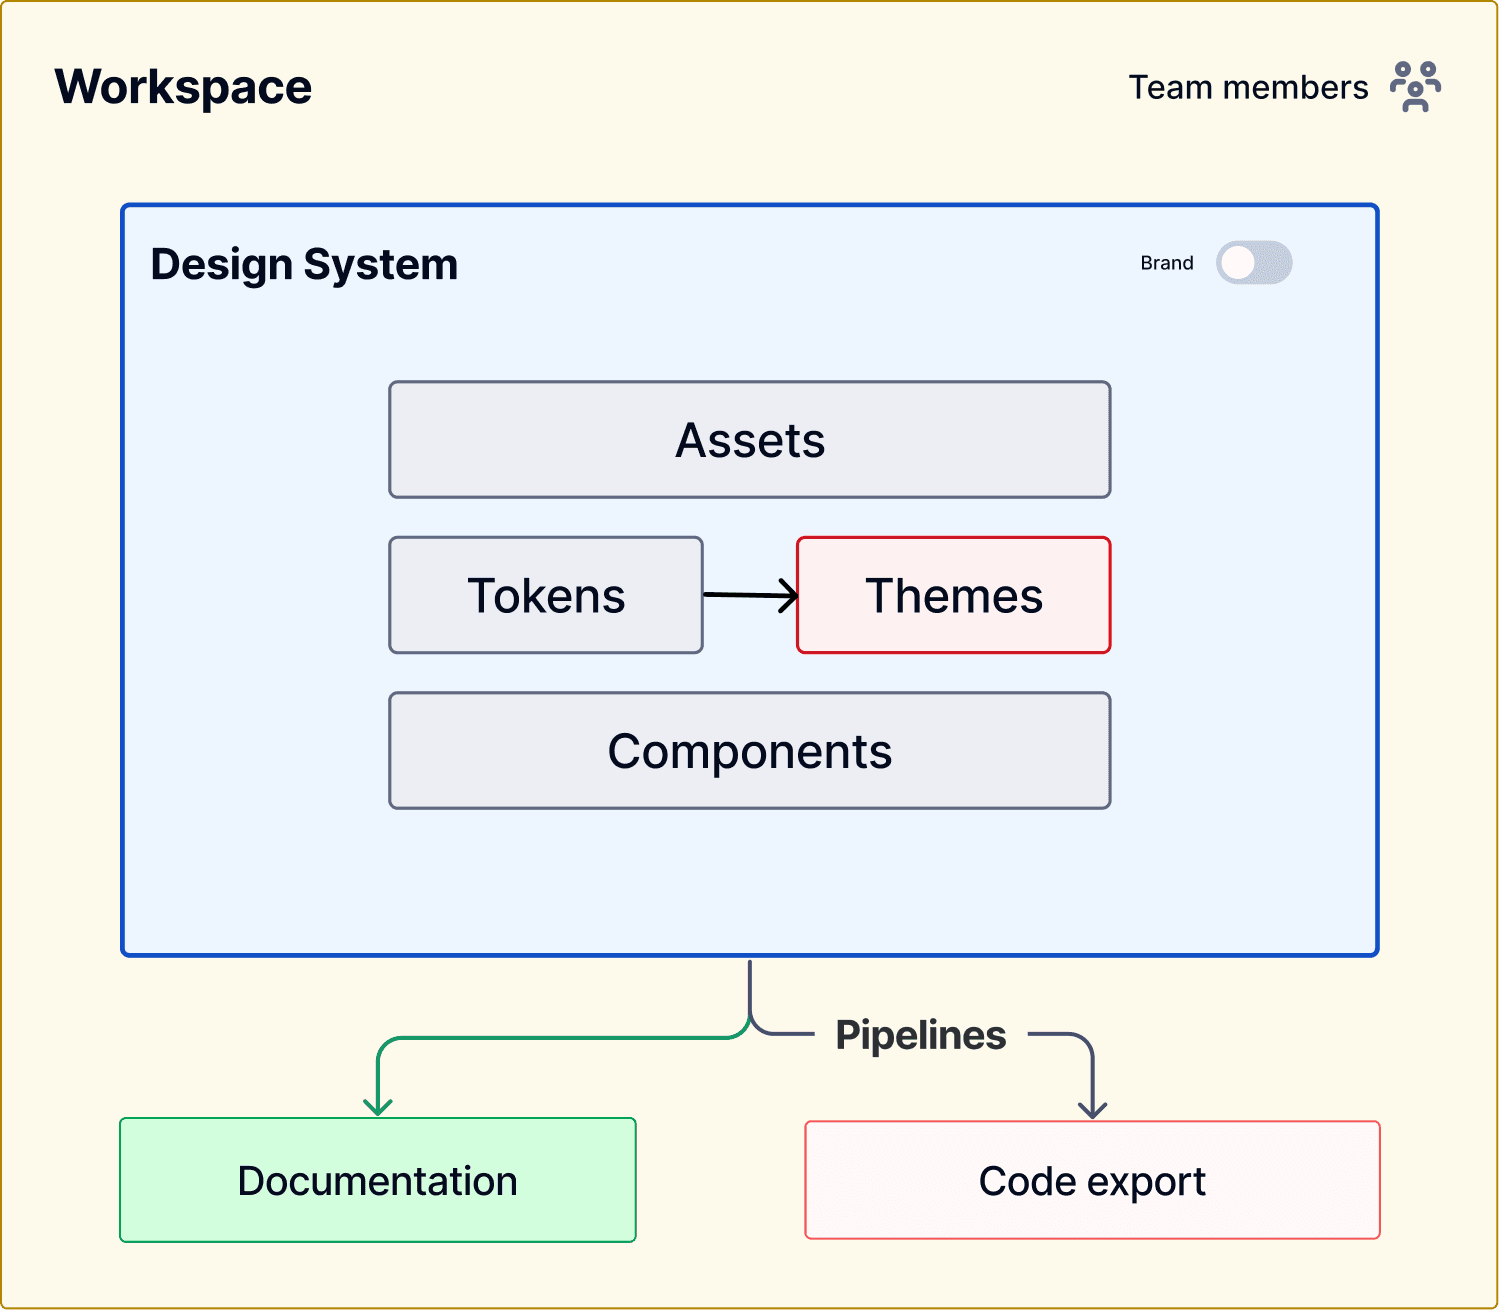
Task: Open the Code export box
Action: click(x=1093, y=1180)
